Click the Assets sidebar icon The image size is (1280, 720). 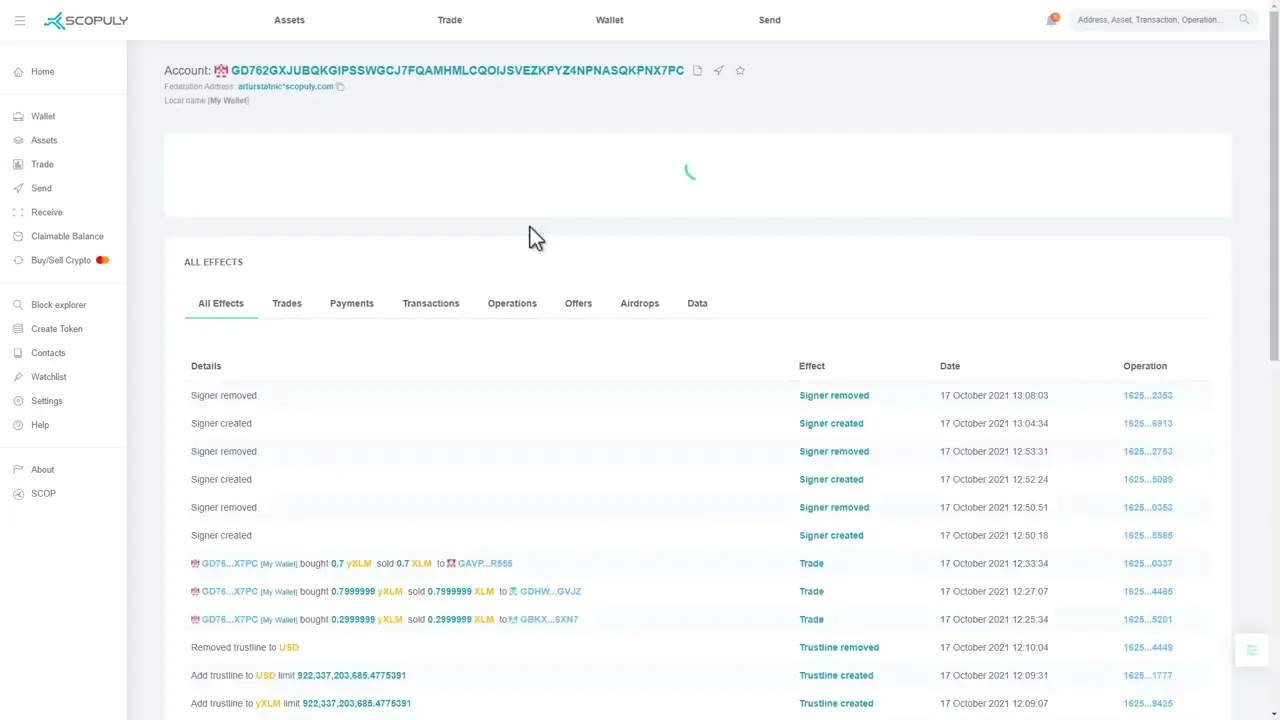(18, 140)
